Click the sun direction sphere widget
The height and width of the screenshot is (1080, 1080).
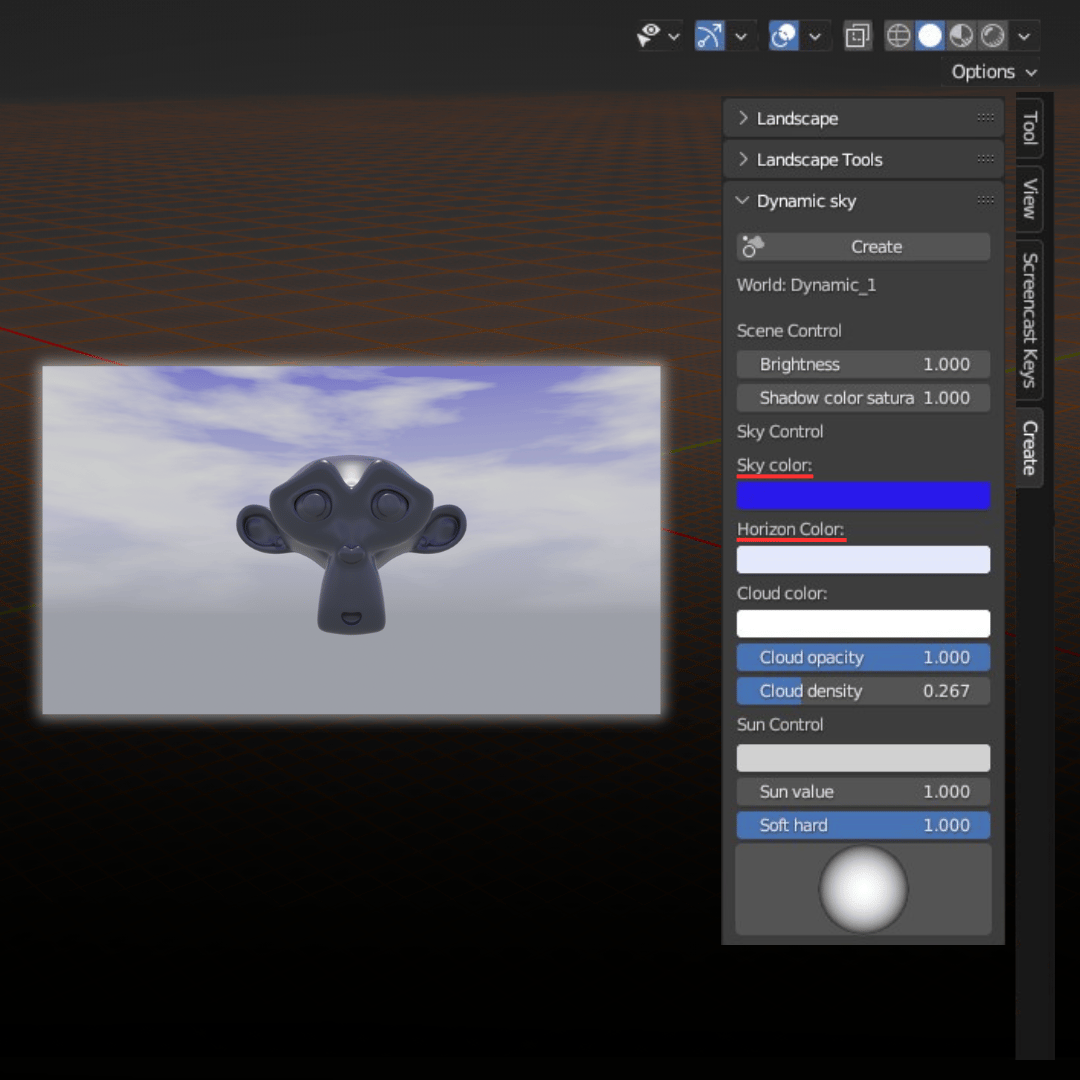click(863, 889)
